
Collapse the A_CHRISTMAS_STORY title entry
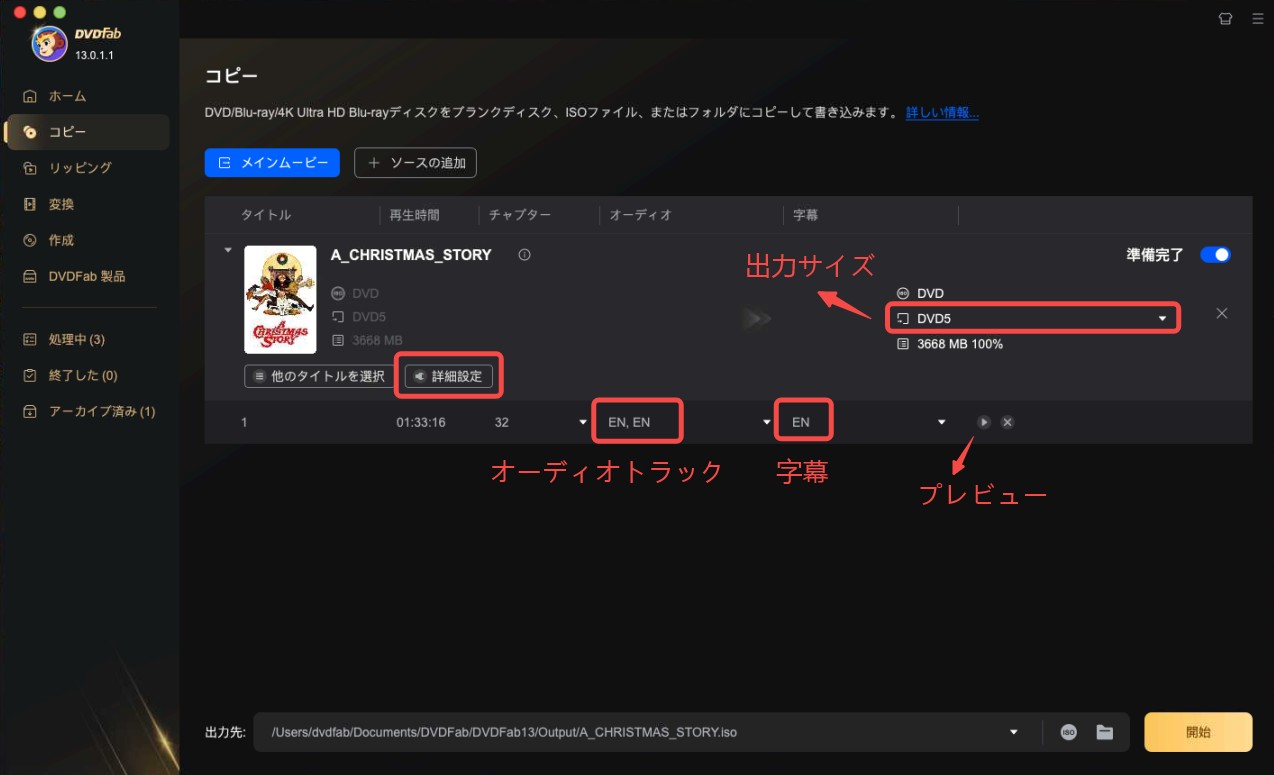[x=228, y=250]
